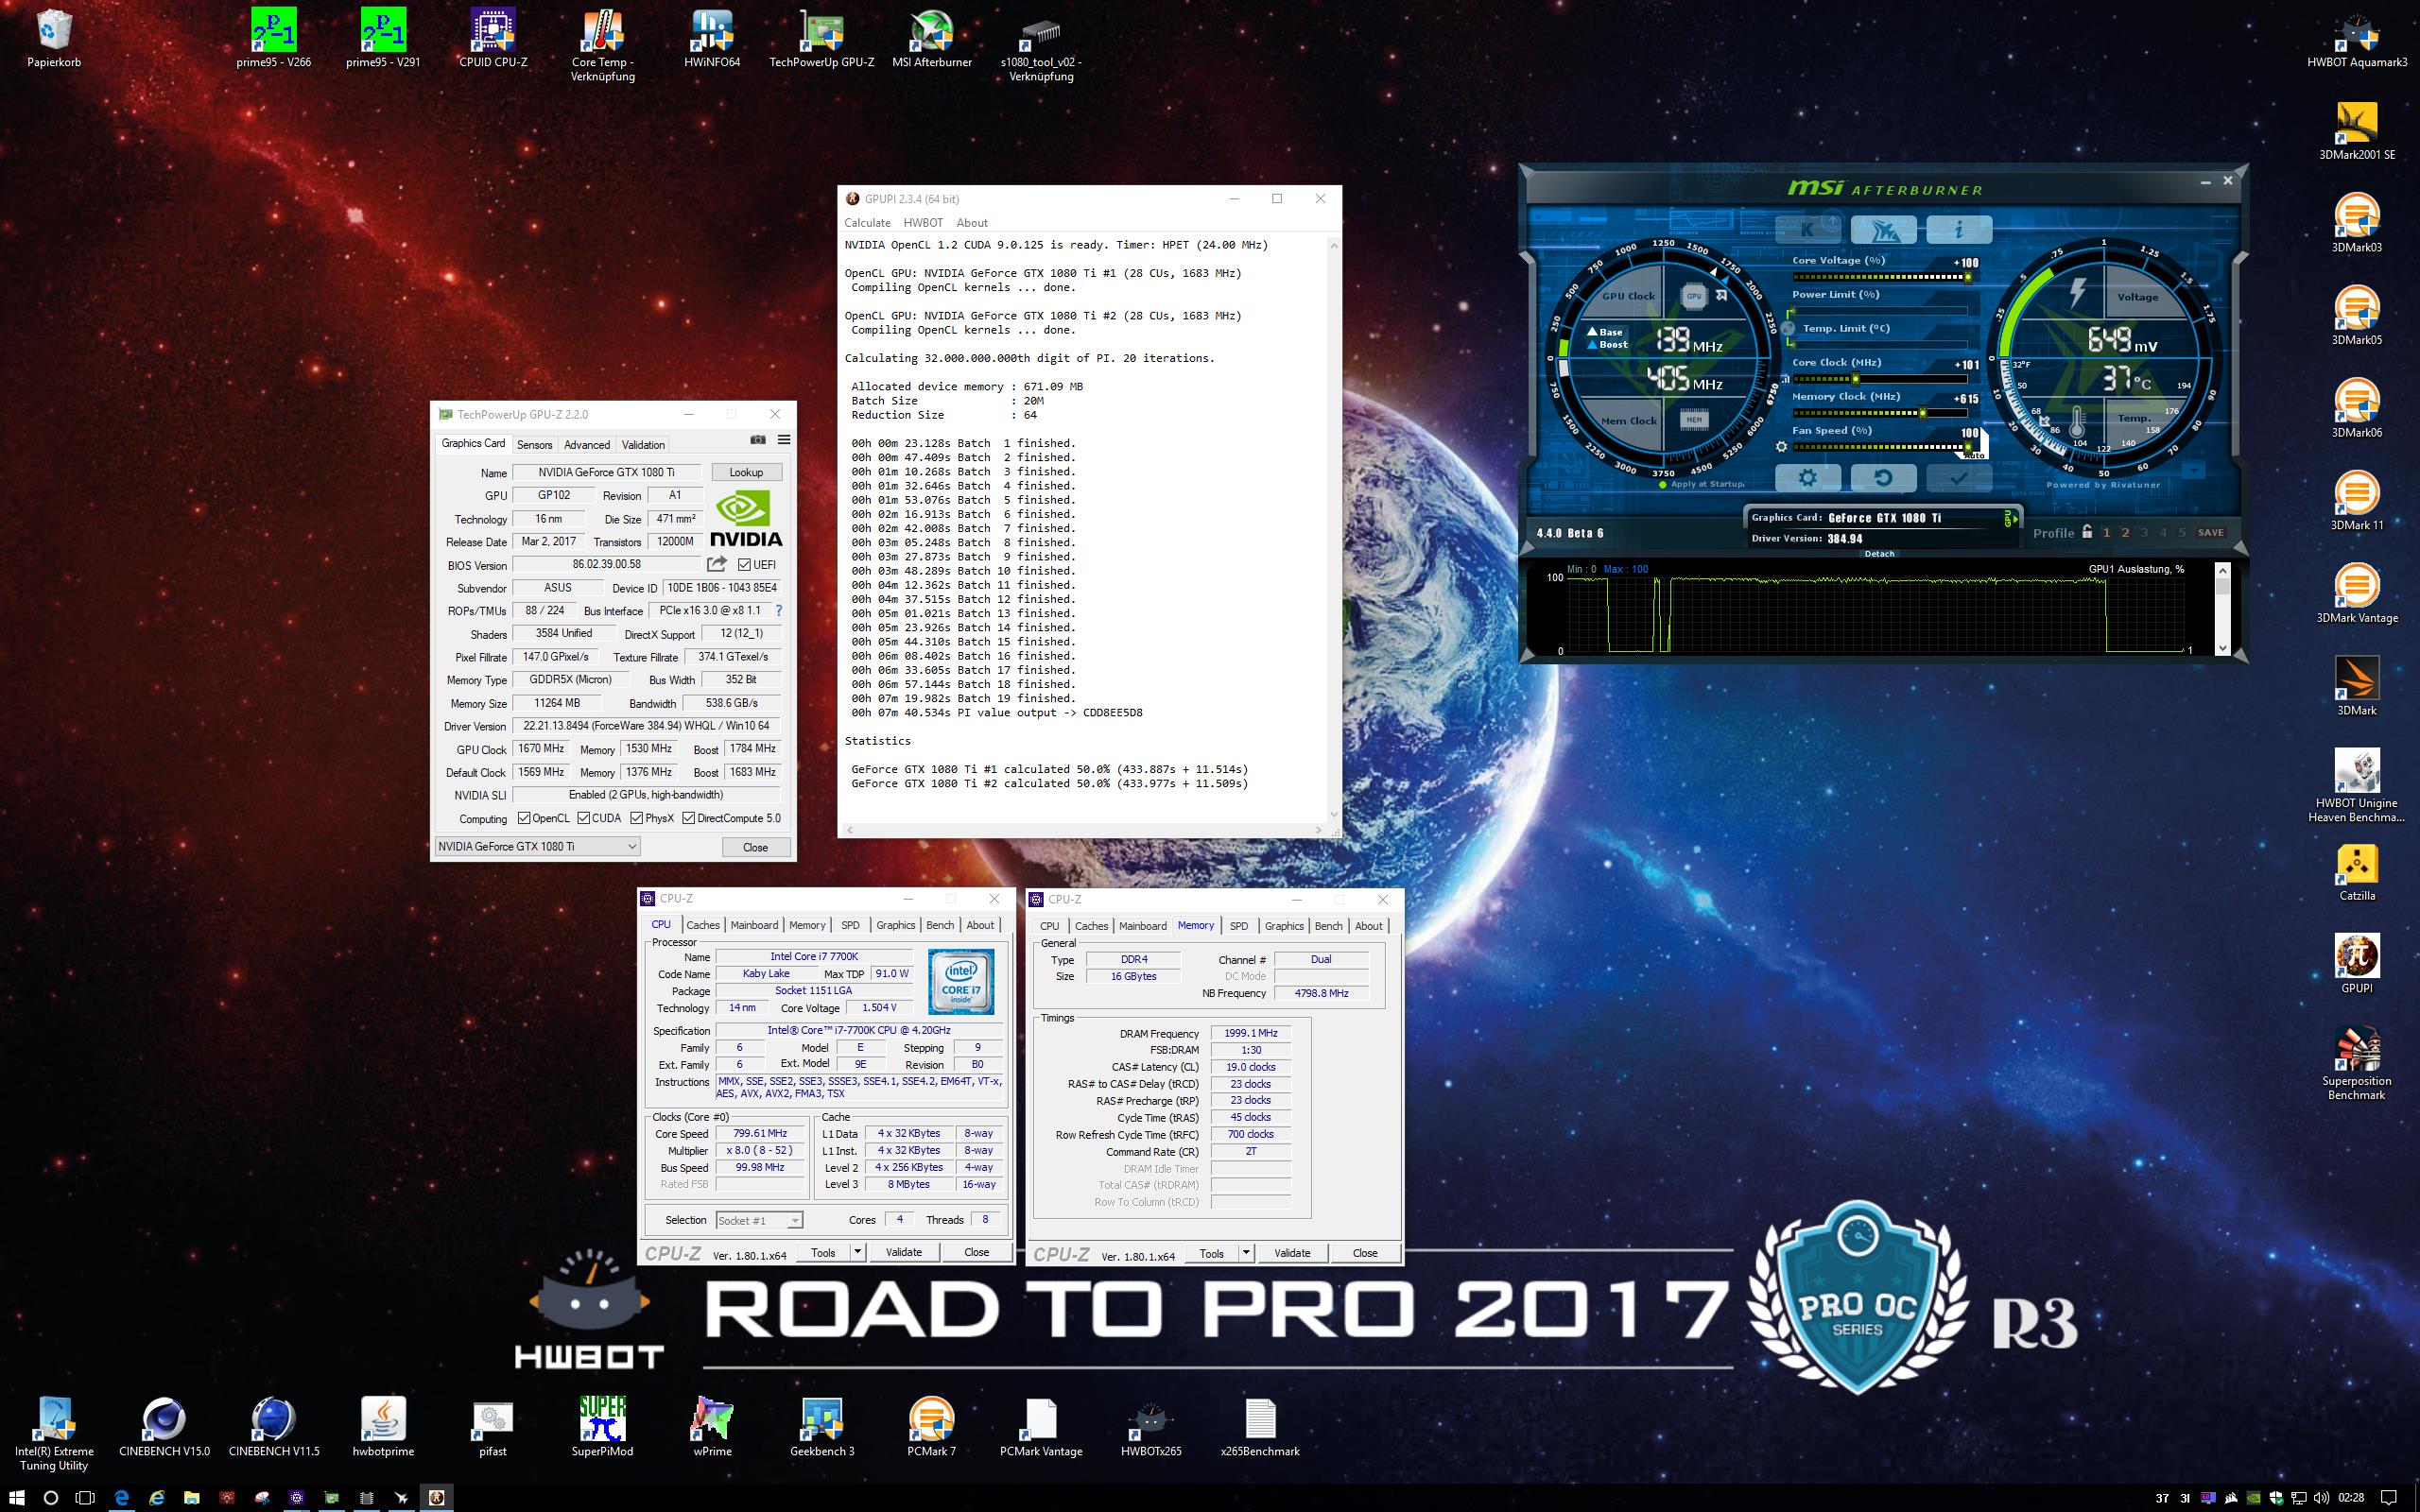Image resolution: width=2420 pixels, height=1512 pixels.
Task: Click GPUPI vertical scrollbar up arrow
Action: 1333,244
